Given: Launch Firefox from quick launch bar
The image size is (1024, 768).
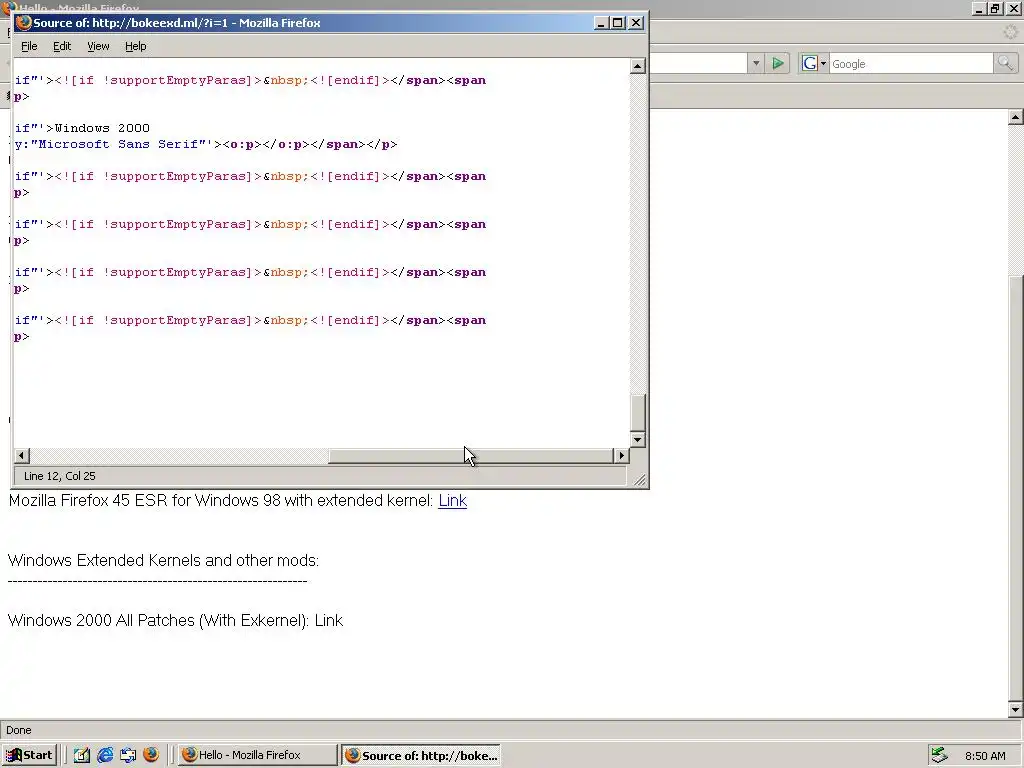Looking at the screenshot, I should click(x=151, y=755).
